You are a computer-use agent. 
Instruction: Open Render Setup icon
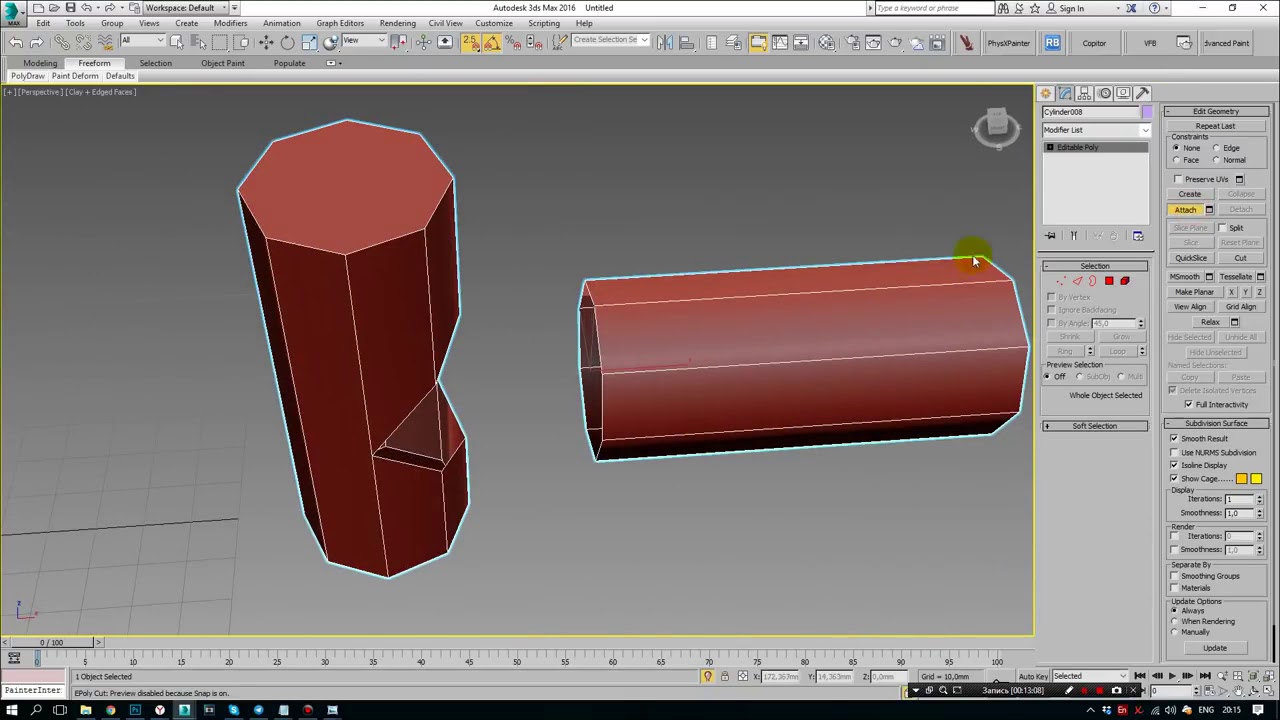pos(852,42)
